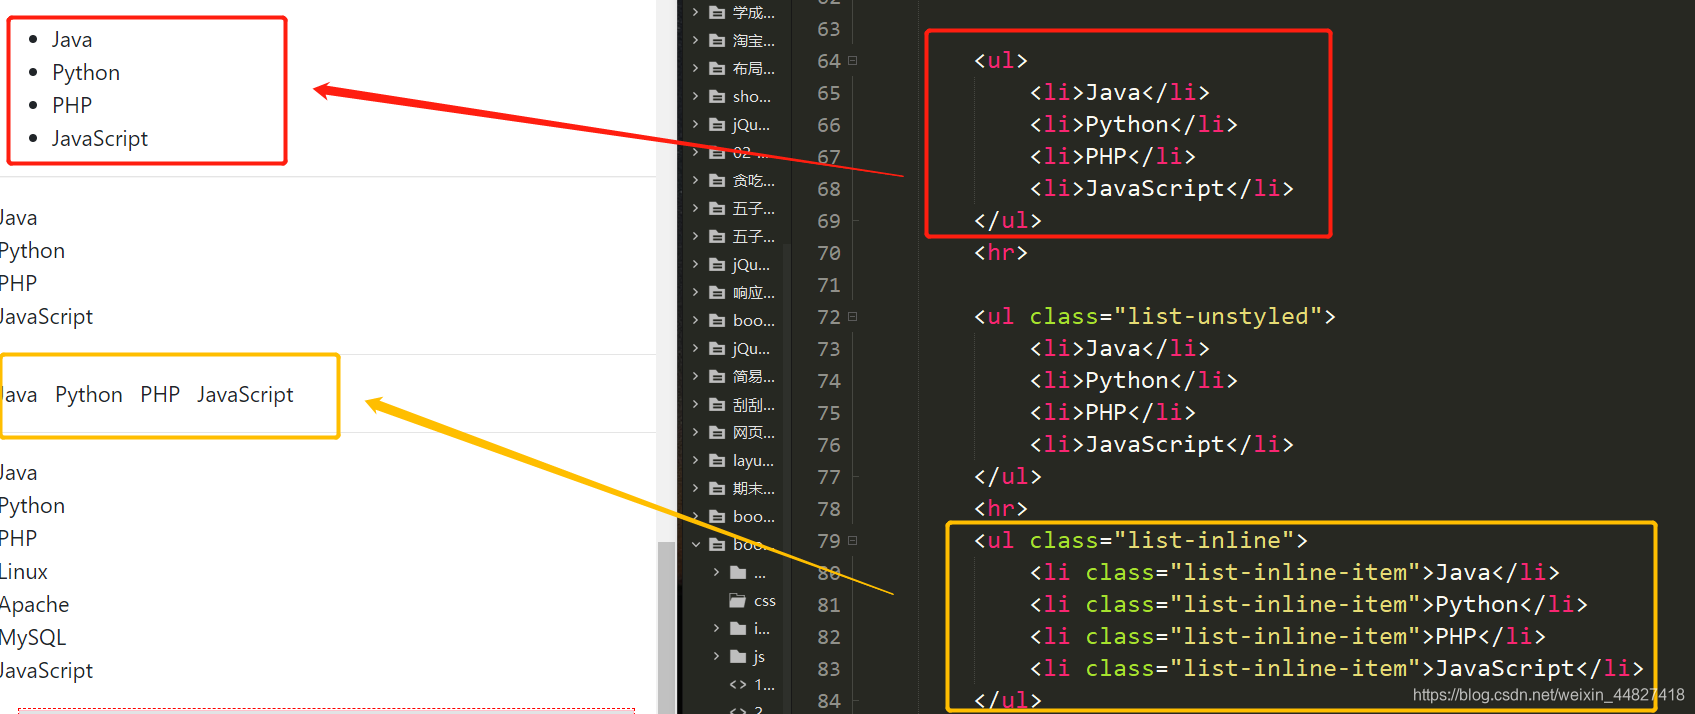Click the 响应 folder icon in sidebar
Screen dimensions: 1695x714
tap(717, 293)
